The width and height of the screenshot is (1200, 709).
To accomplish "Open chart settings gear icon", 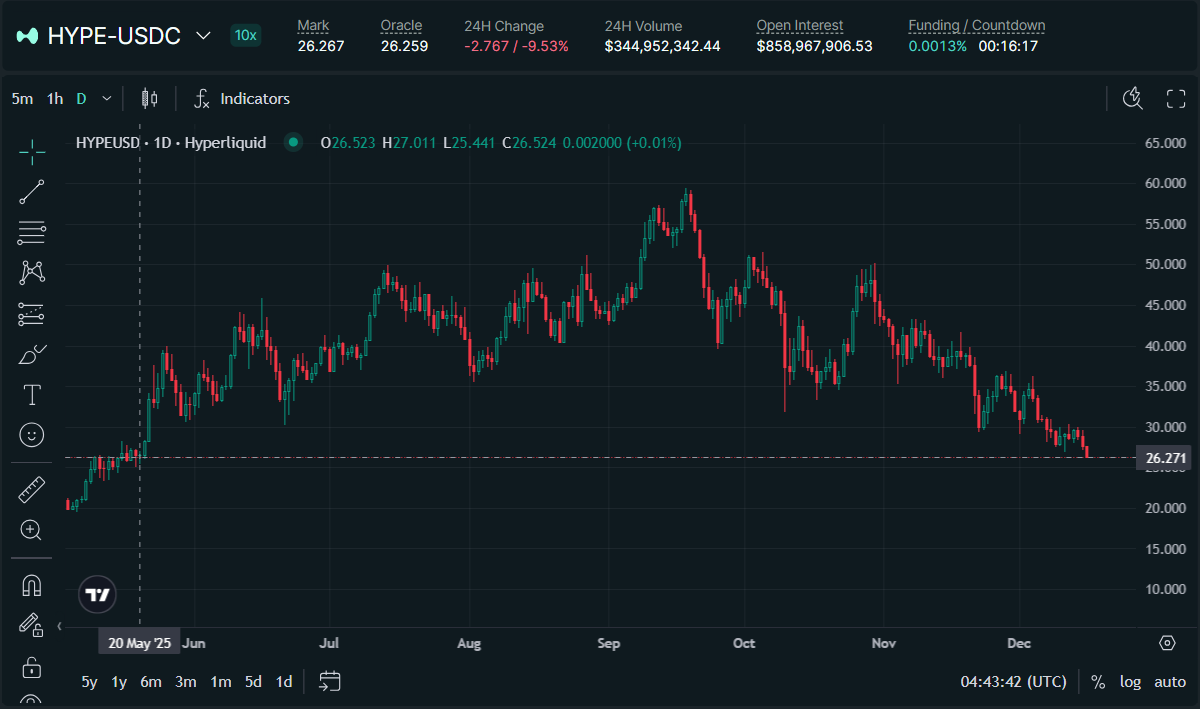I will 1167,643.
